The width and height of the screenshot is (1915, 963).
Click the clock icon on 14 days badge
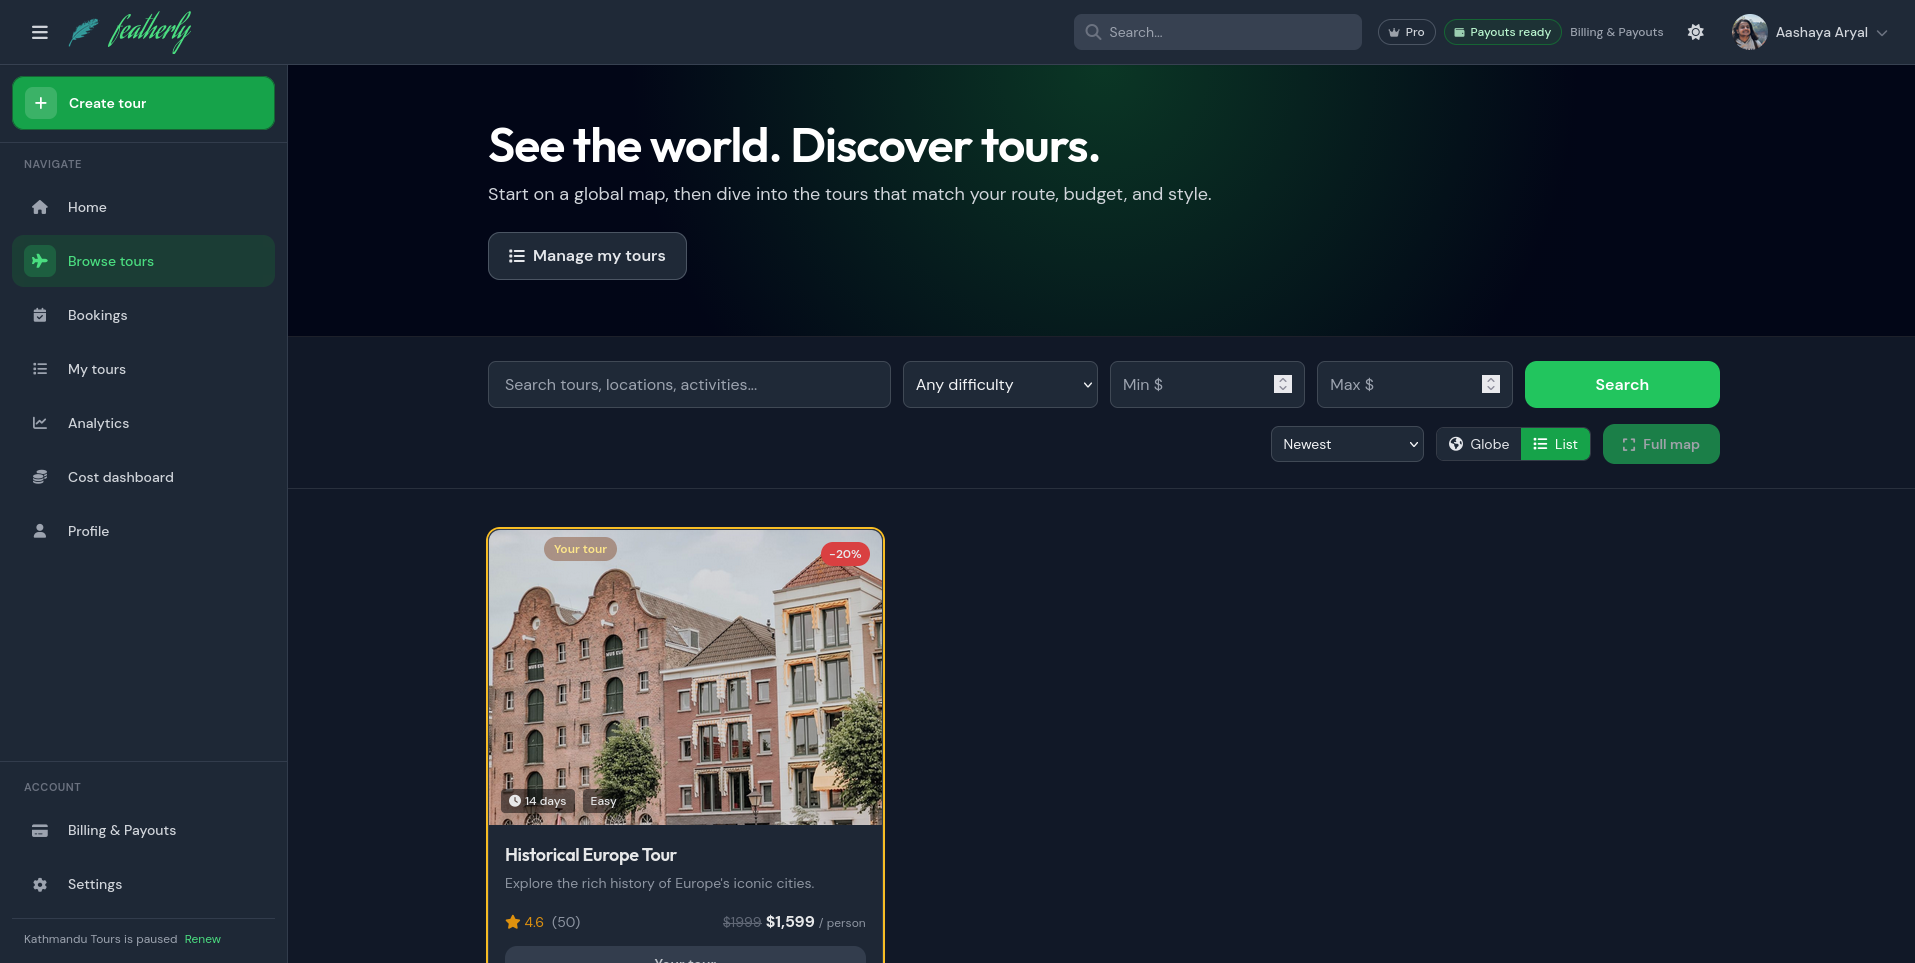515,801
